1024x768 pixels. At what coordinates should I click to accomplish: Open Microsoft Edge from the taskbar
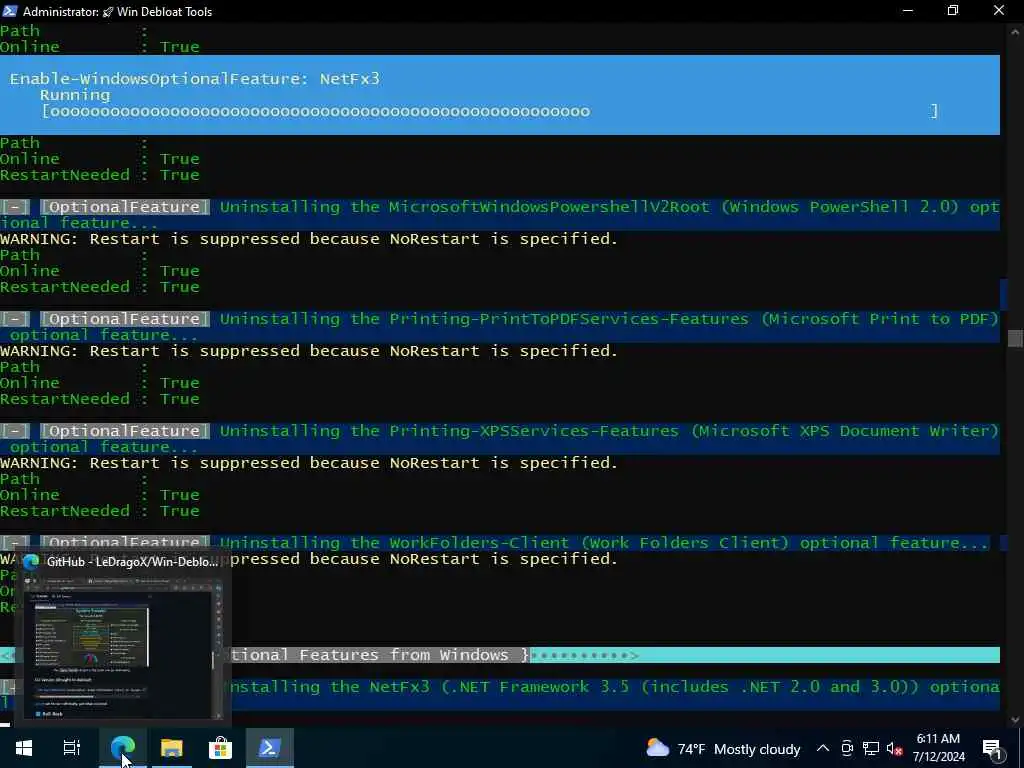[x=123, y=748]
